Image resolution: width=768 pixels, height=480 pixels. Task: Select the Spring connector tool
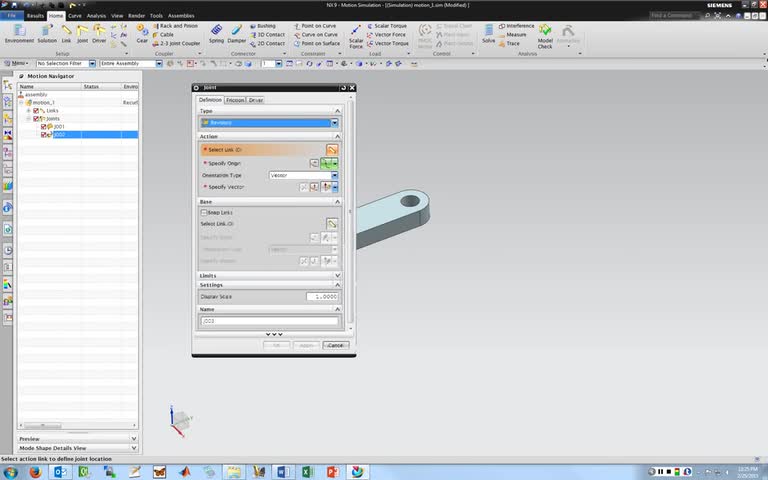pyautogui.click(x=216, y=32)
